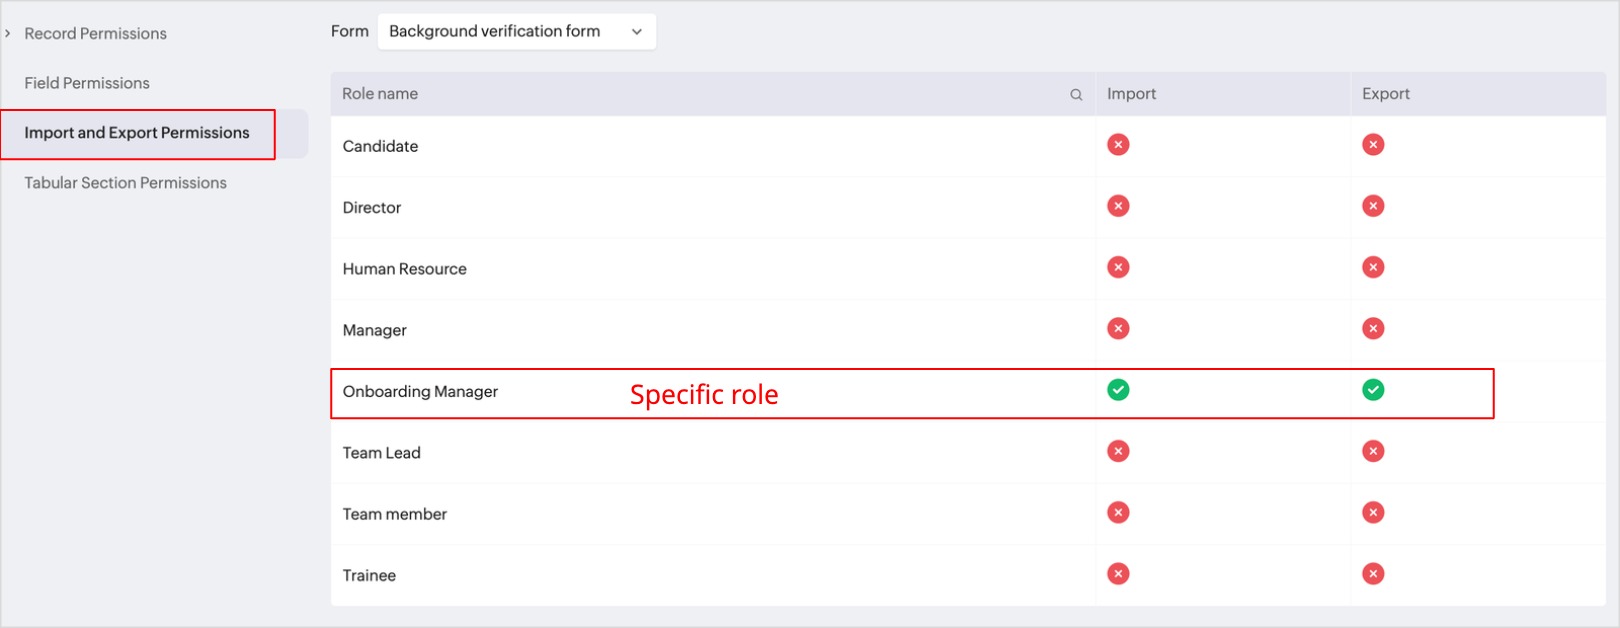This screenshot has height=628, width=1620.
Task: Select Import and Export Permissions
Action: click(x=137, y=133)
